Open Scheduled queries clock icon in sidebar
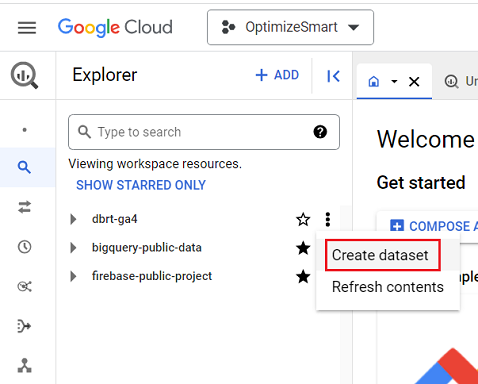 (24, 247)
